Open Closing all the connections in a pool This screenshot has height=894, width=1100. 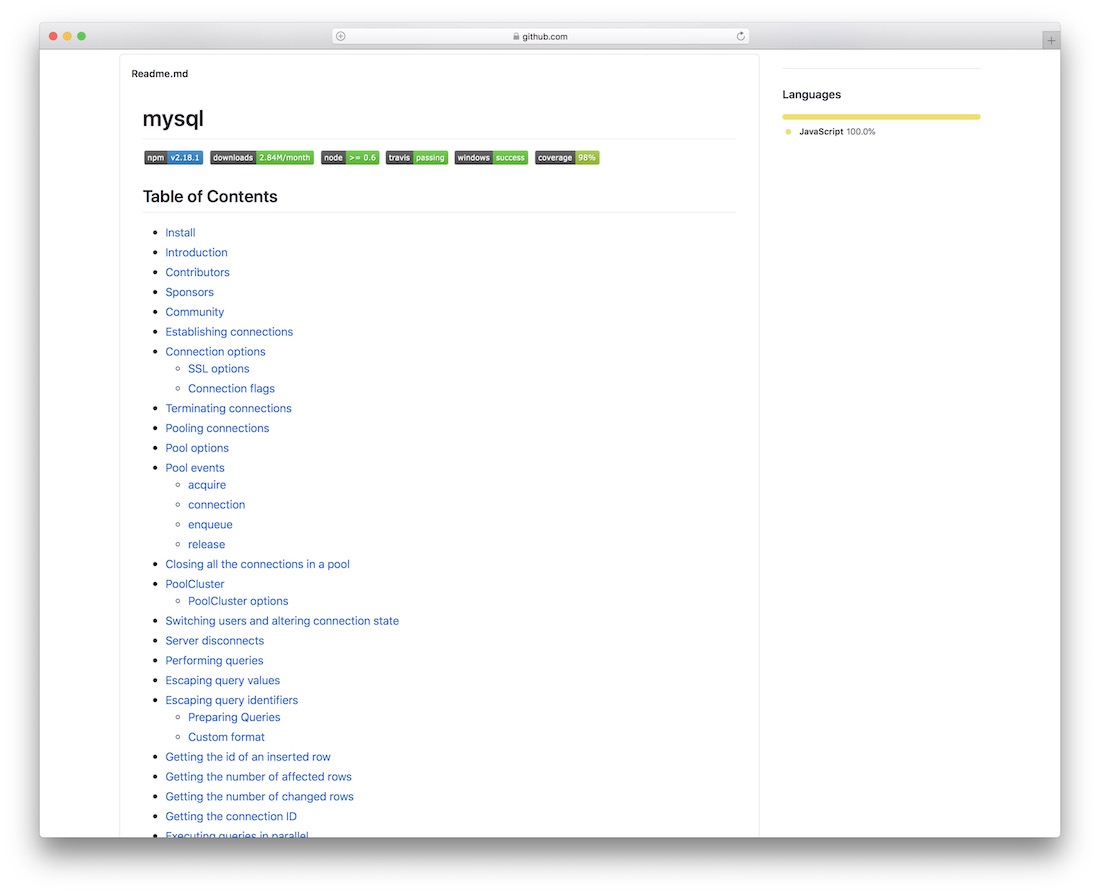(257, 564)
